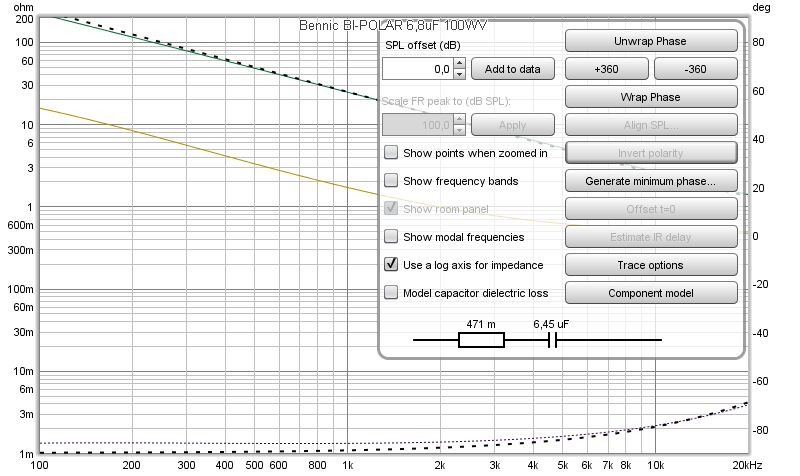Click the Wrap Phase button

click(651, 97)
